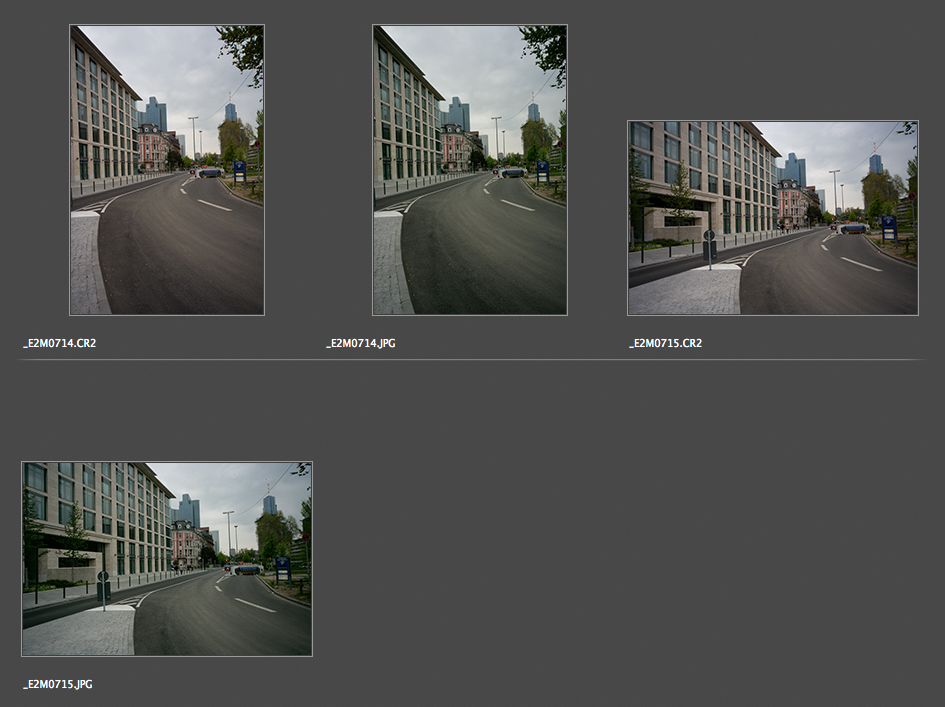Click the _E2M0714.CR2 filename label
This screenshot has width=945, height=707.
[60, 343]
